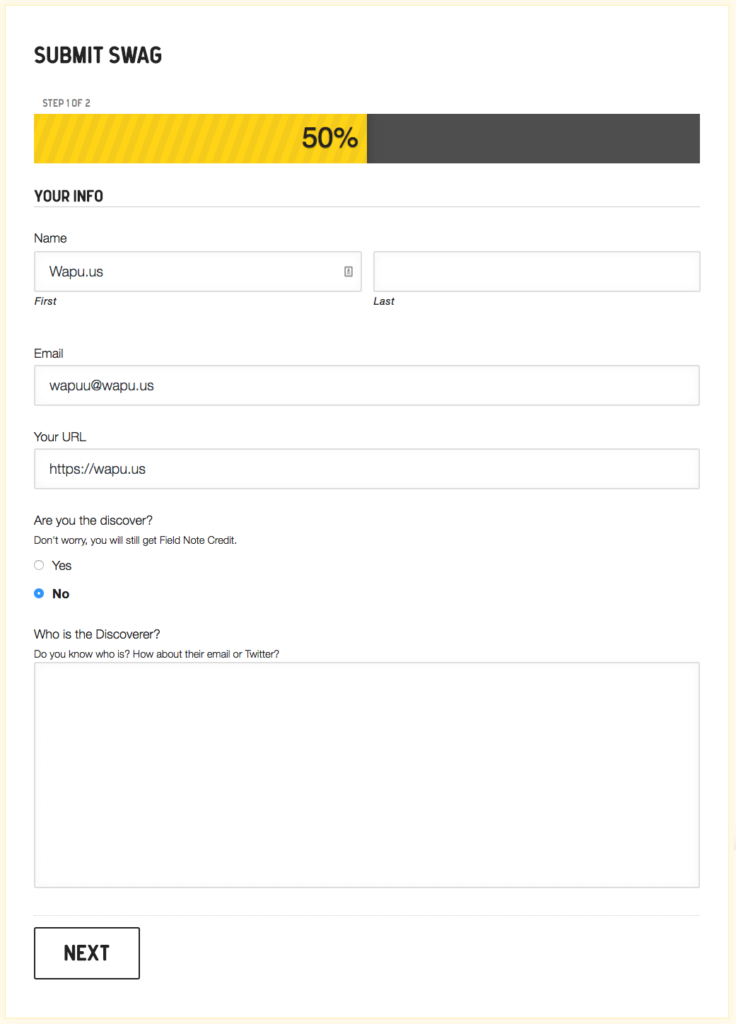
Task: Focus the First name field containing Wapu.us
Action: (197, 272)
